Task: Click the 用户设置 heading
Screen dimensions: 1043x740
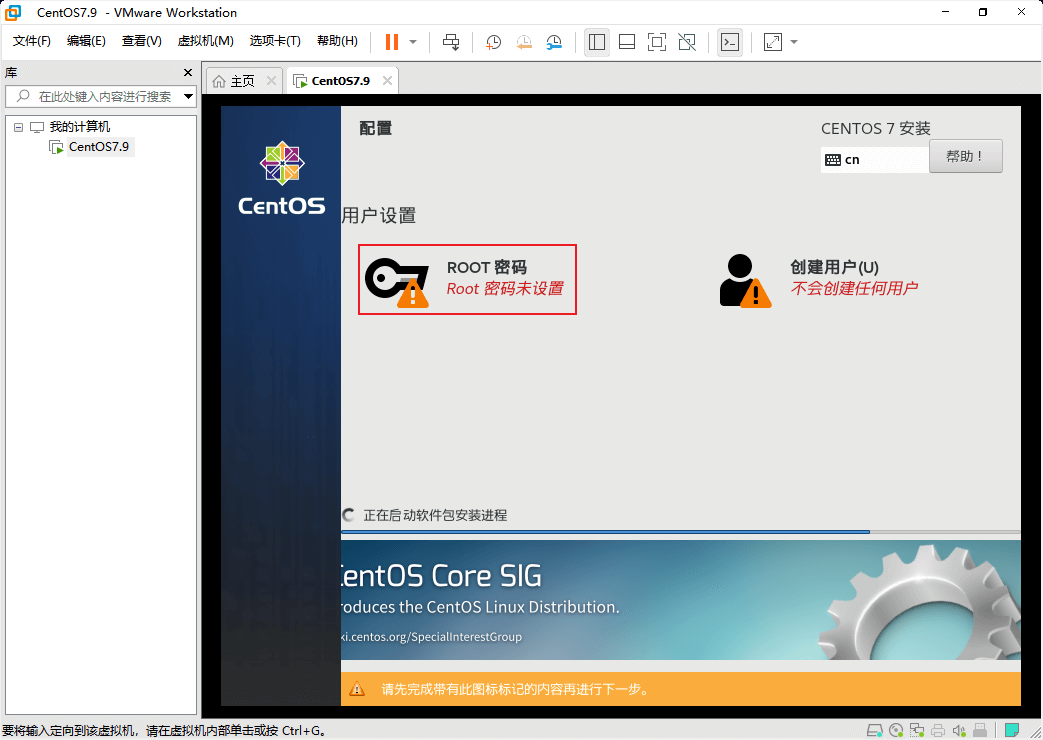Action: (379, 216)
